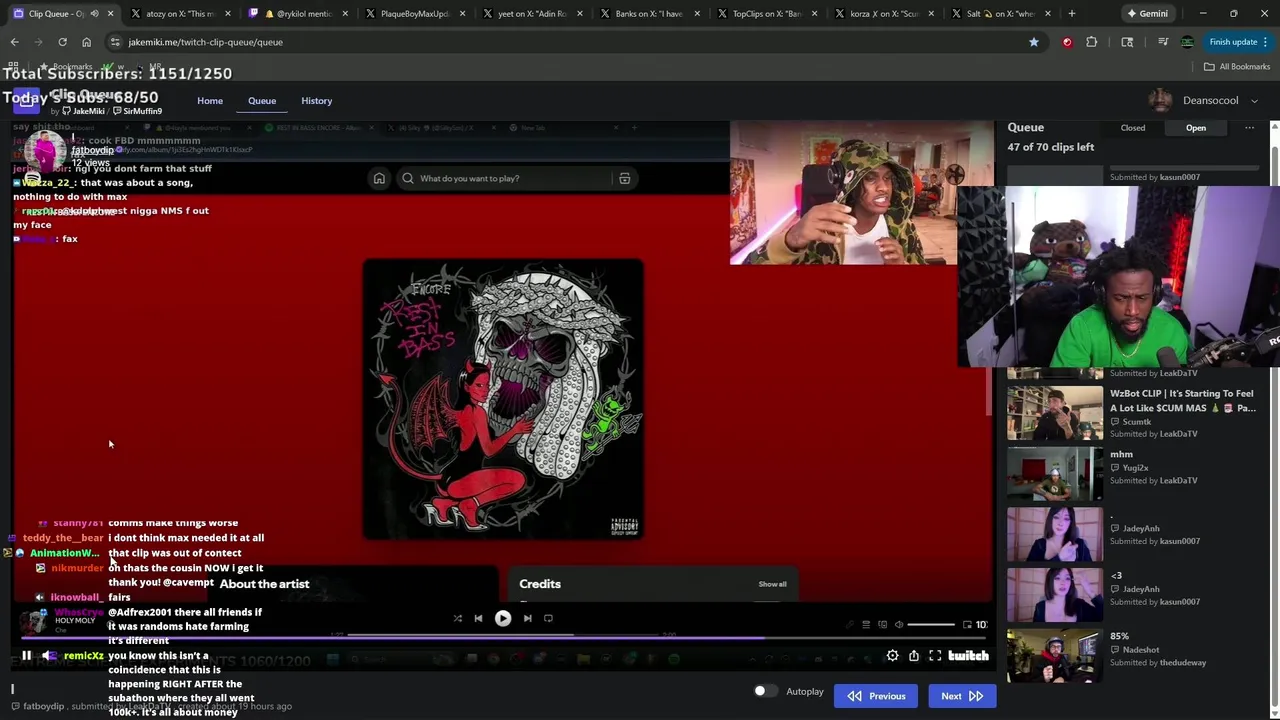
Task: Expand the Deansocool account dropdown
Action: click(1254, 101)
